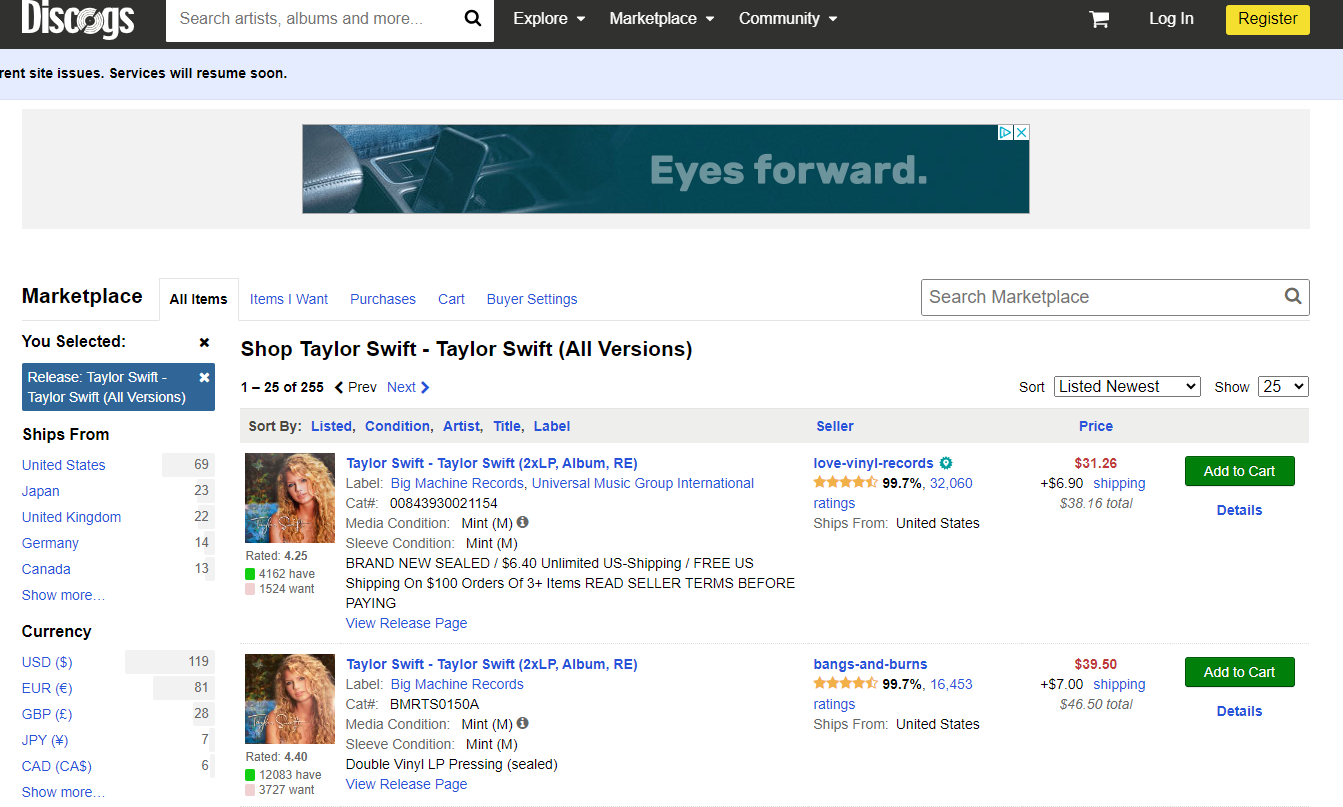This screenshot has height=807, width=1343.
Task: Click the star rating of bangs-and-burns
Action: click(845, 684)
